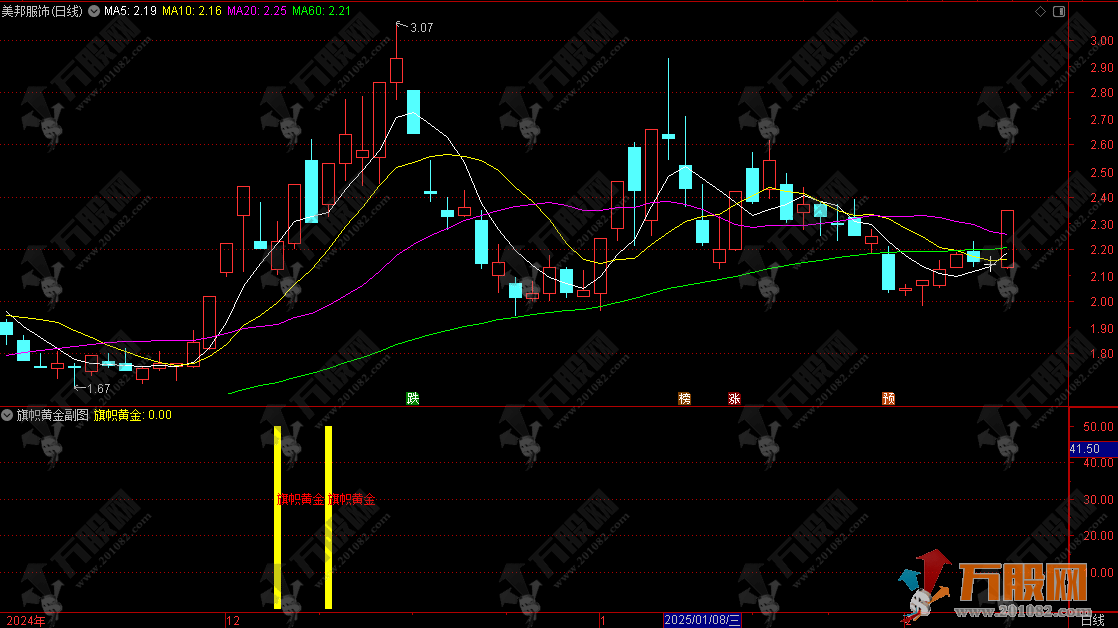Viewport: 1118px width, 628px height.
Task: Click the 旗帜黄金副图 sub-chart title
Action: coord(53,415)
